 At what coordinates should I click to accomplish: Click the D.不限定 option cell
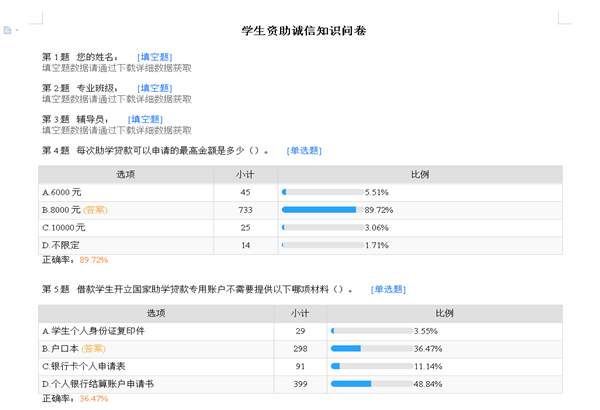point(61,245)
